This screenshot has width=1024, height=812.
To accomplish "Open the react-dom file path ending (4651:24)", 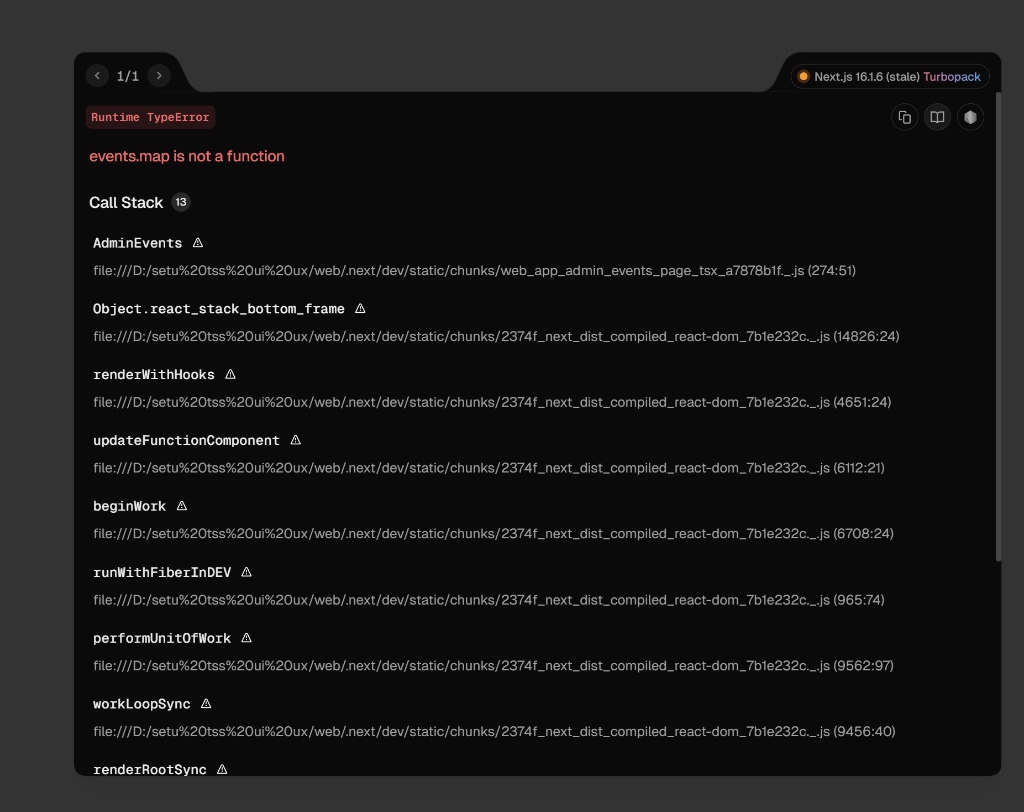I will [492, 402].
